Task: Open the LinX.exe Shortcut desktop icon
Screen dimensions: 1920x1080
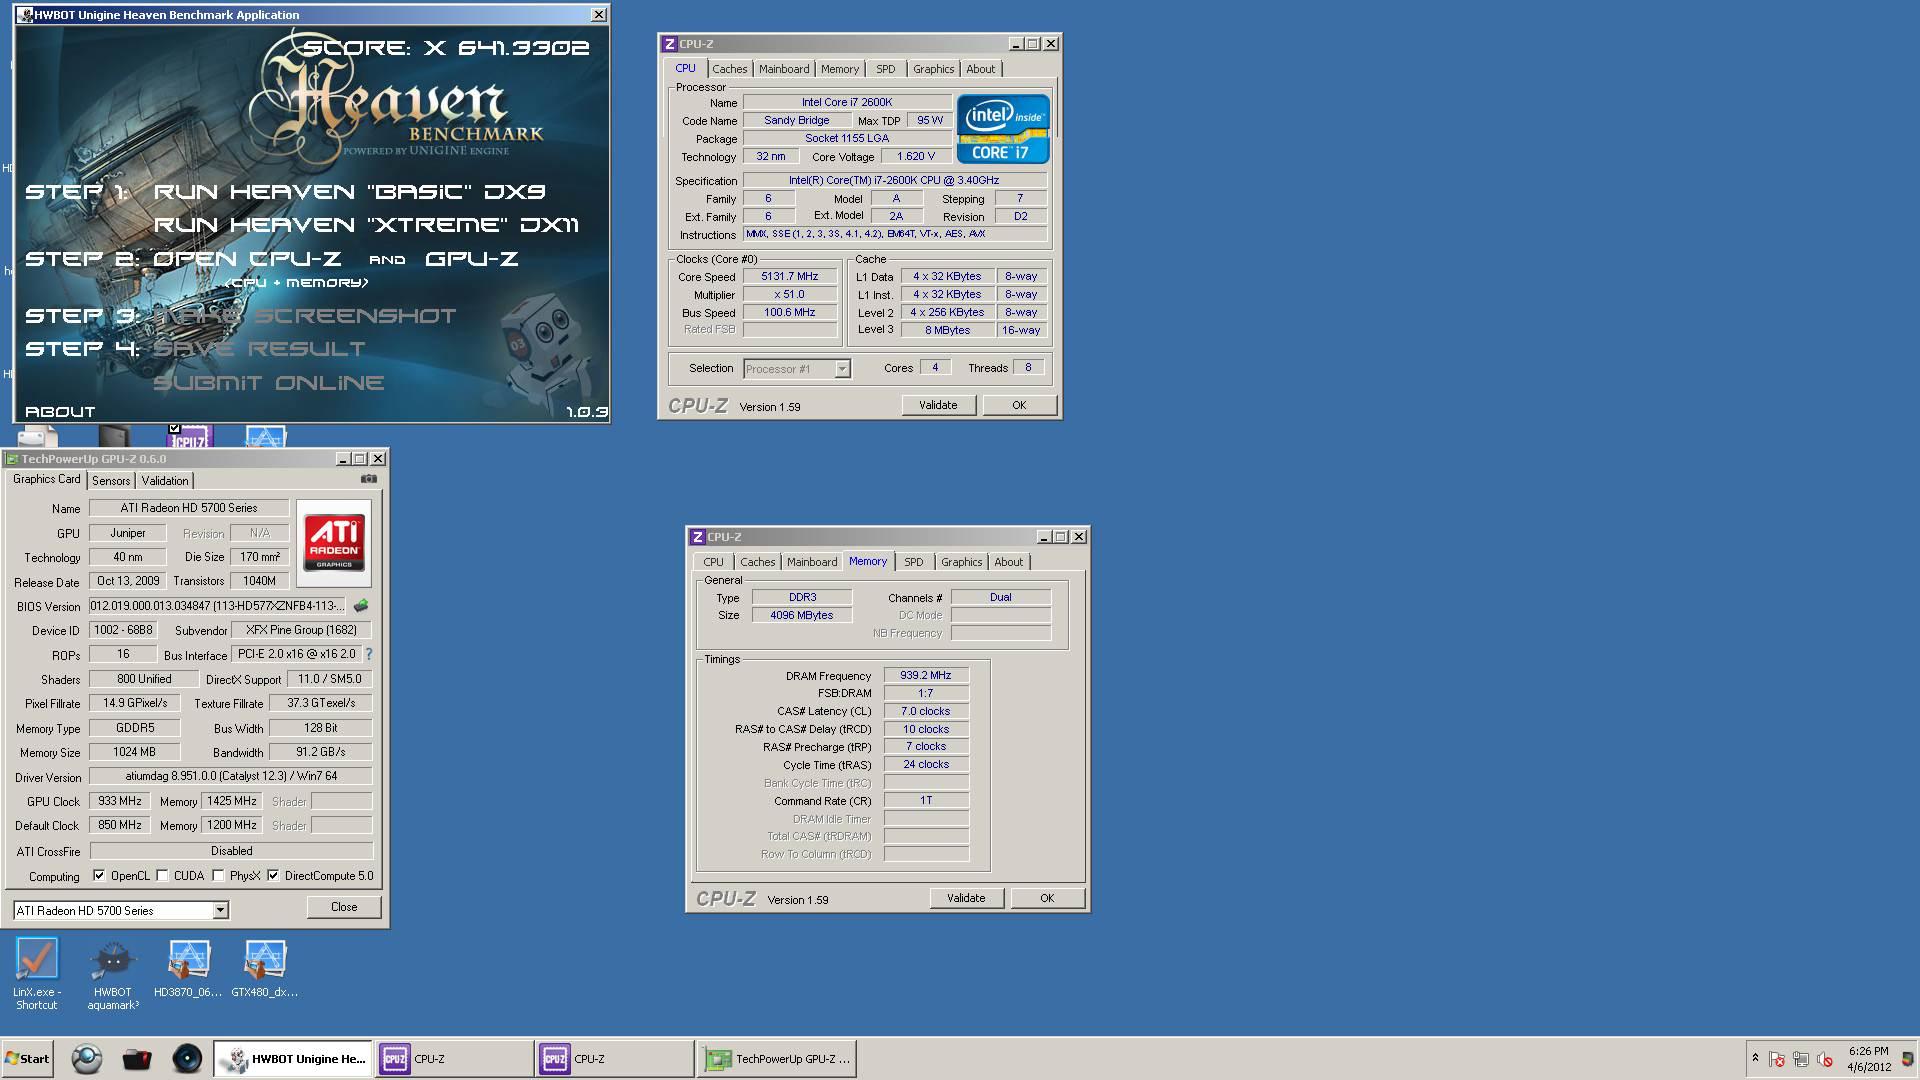Action: [36, 974]
